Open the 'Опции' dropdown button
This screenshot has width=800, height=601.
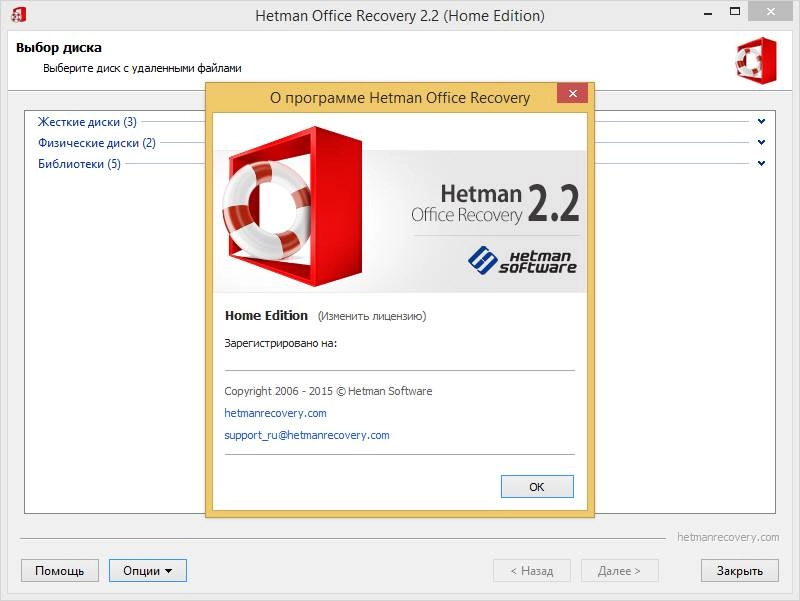coord(147,570)
